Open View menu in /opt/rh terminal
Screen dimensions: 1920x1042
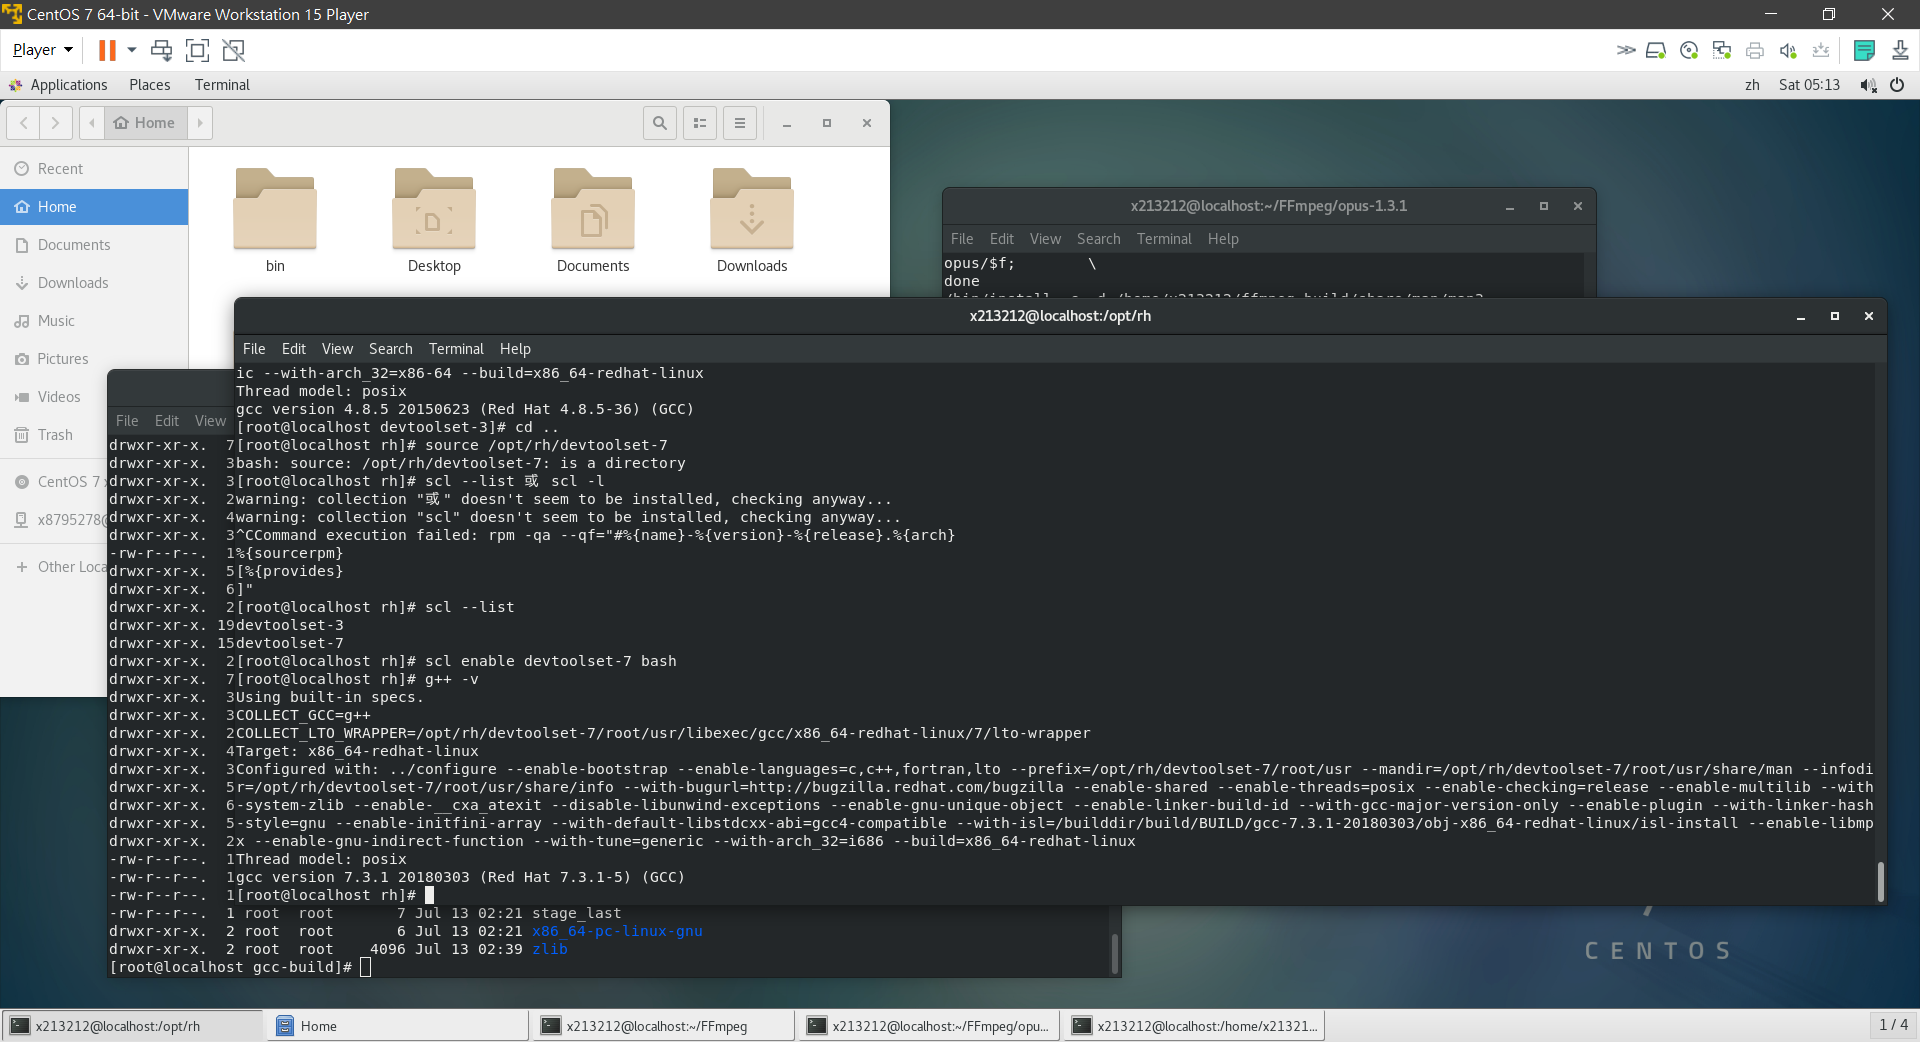coord(337,349)
